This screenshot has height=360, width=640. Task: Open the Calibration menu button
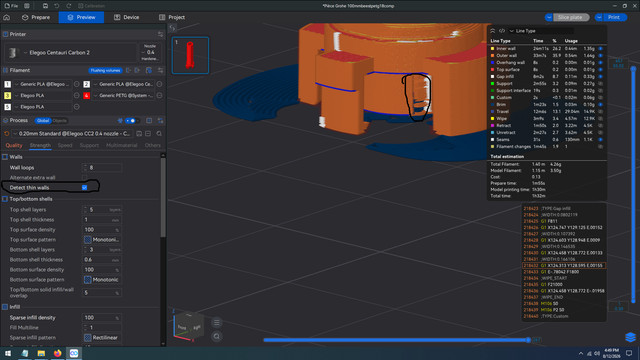tap(92, 6)
